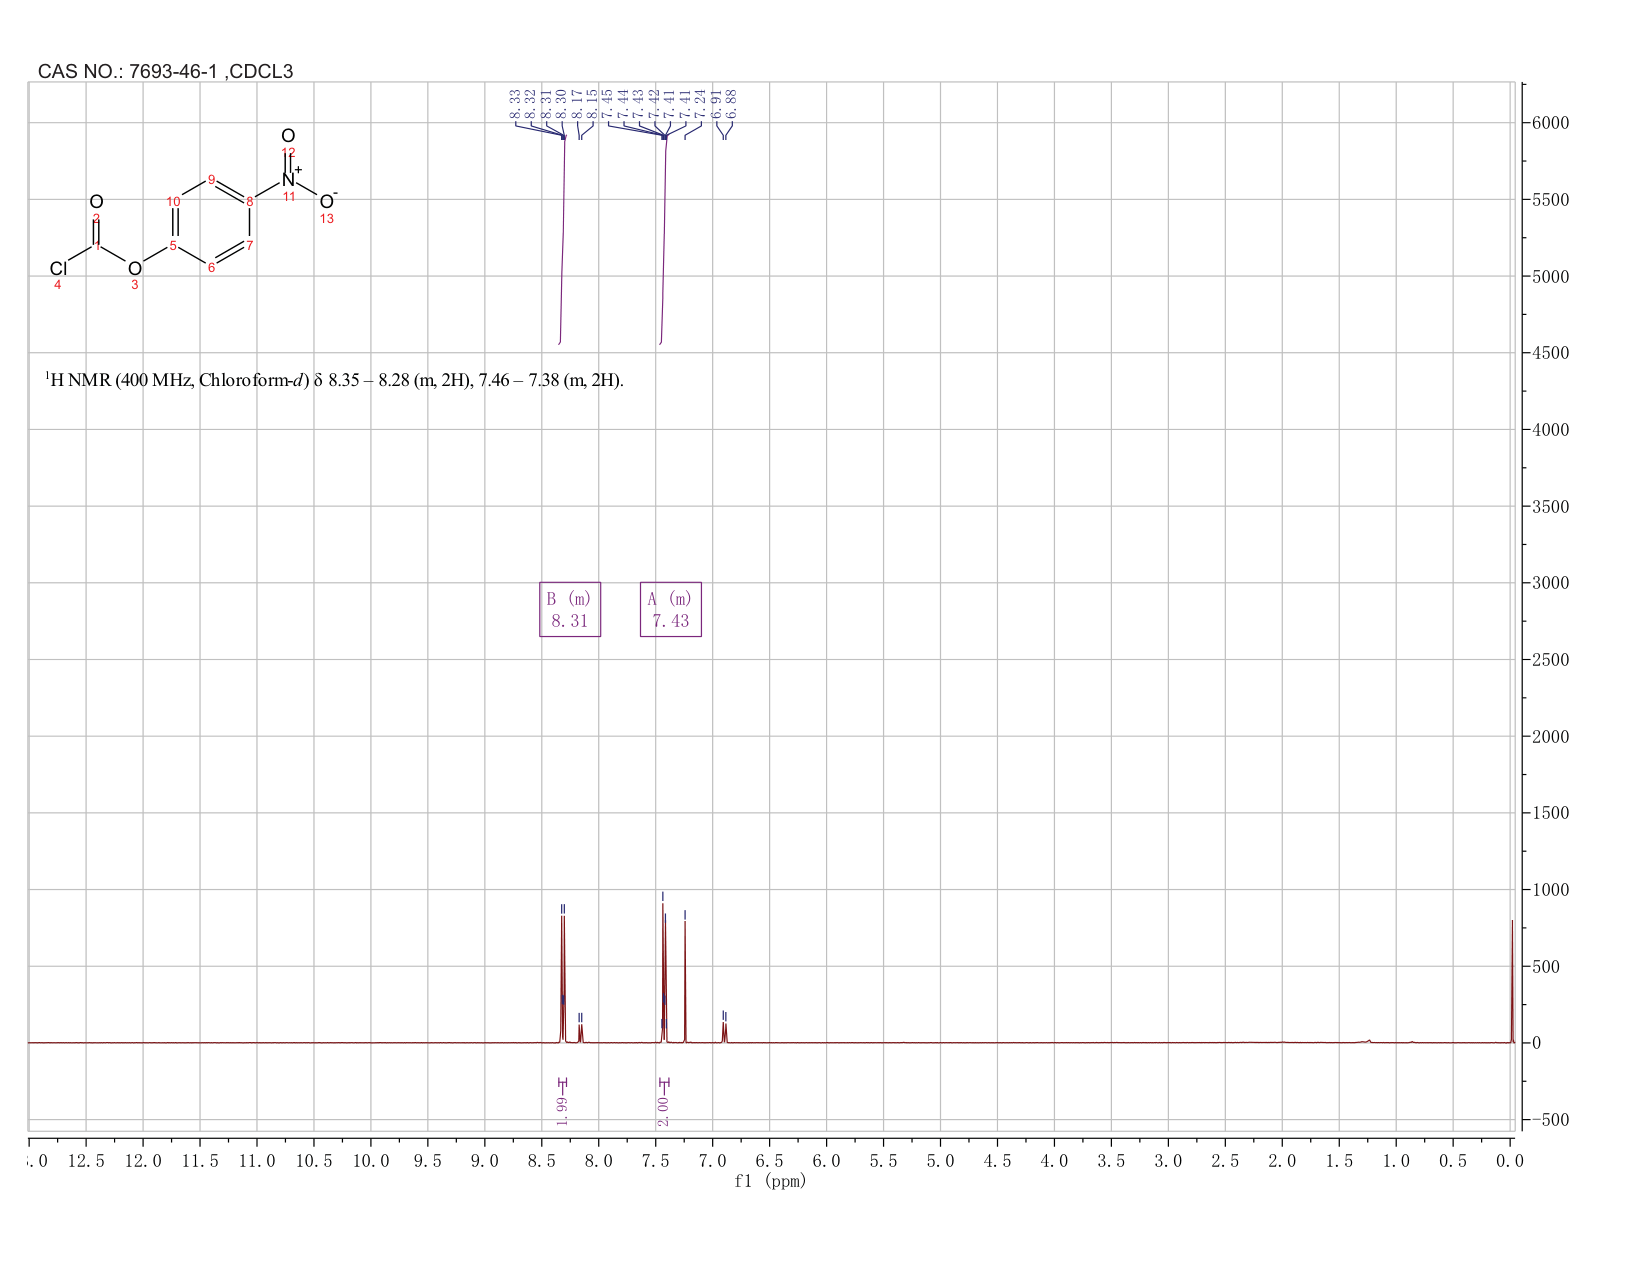Click the 1H NMR description line below structure

[334, 380]
